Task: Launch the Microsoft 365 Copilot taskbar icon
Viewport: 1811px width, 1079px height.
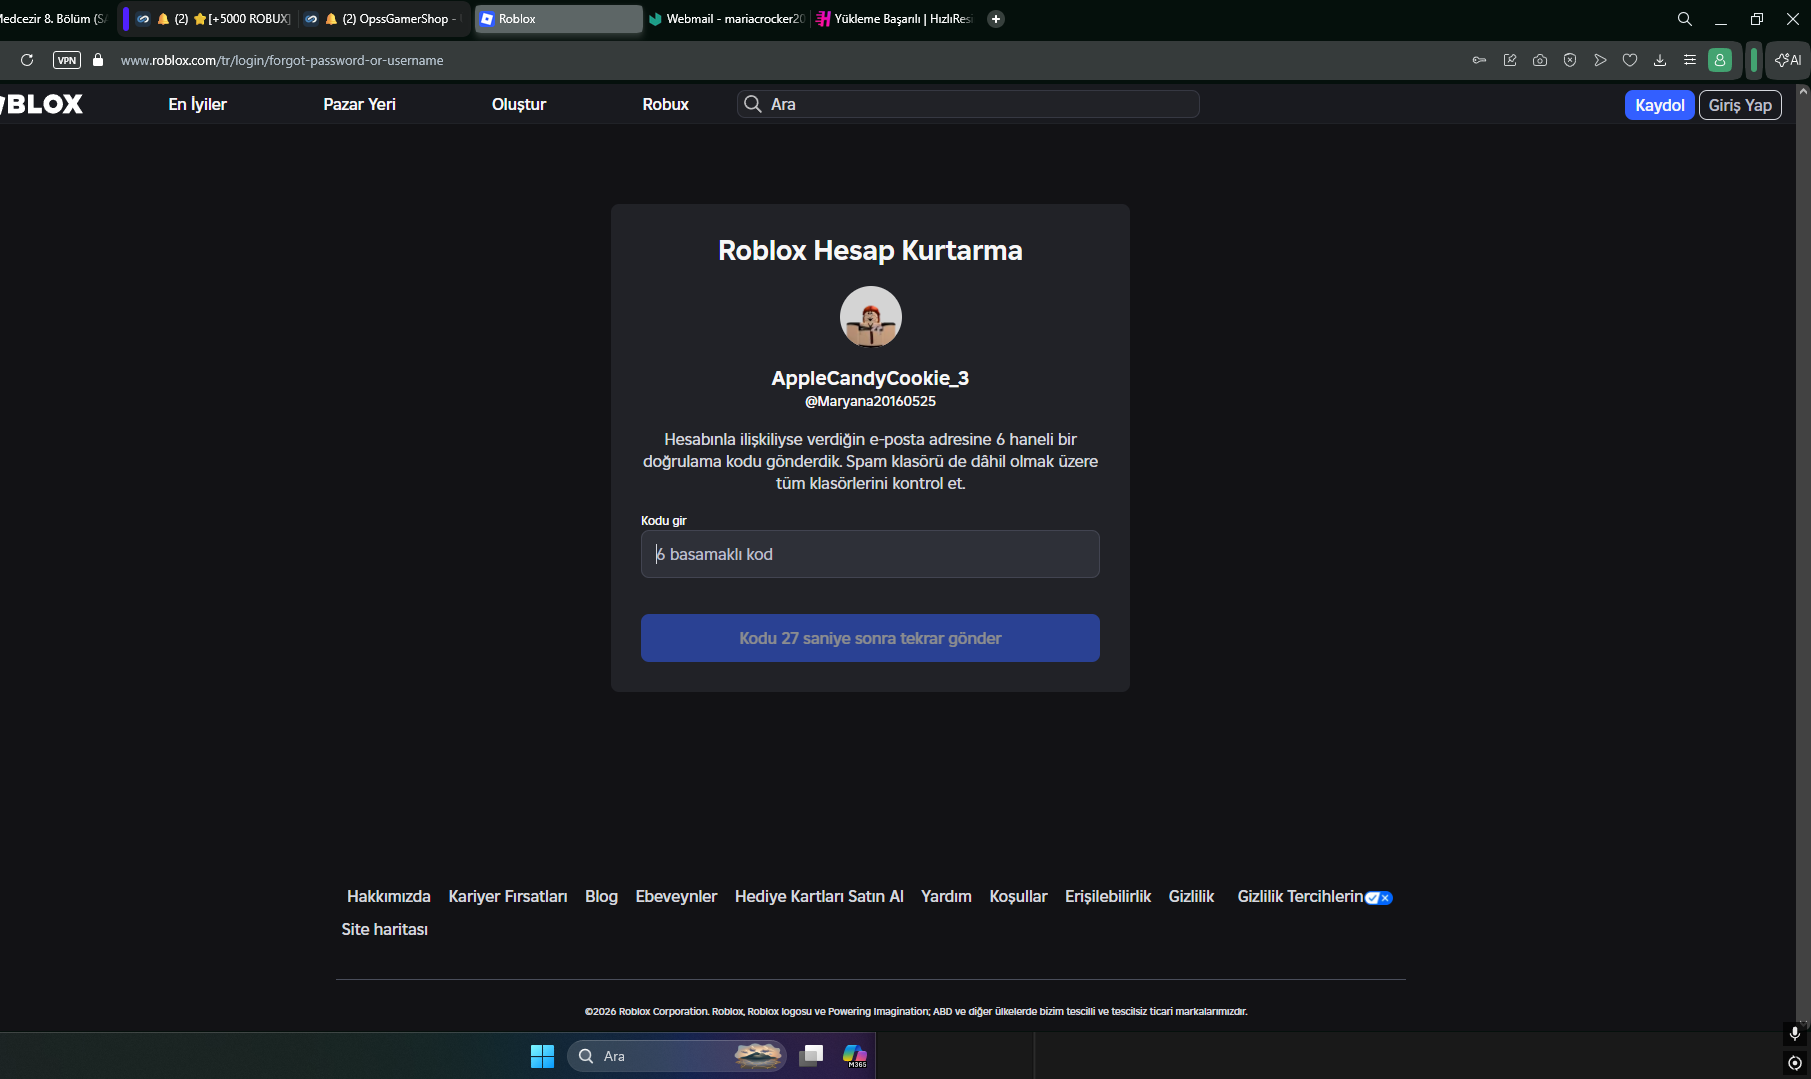Action: (x=855, y=1056)
